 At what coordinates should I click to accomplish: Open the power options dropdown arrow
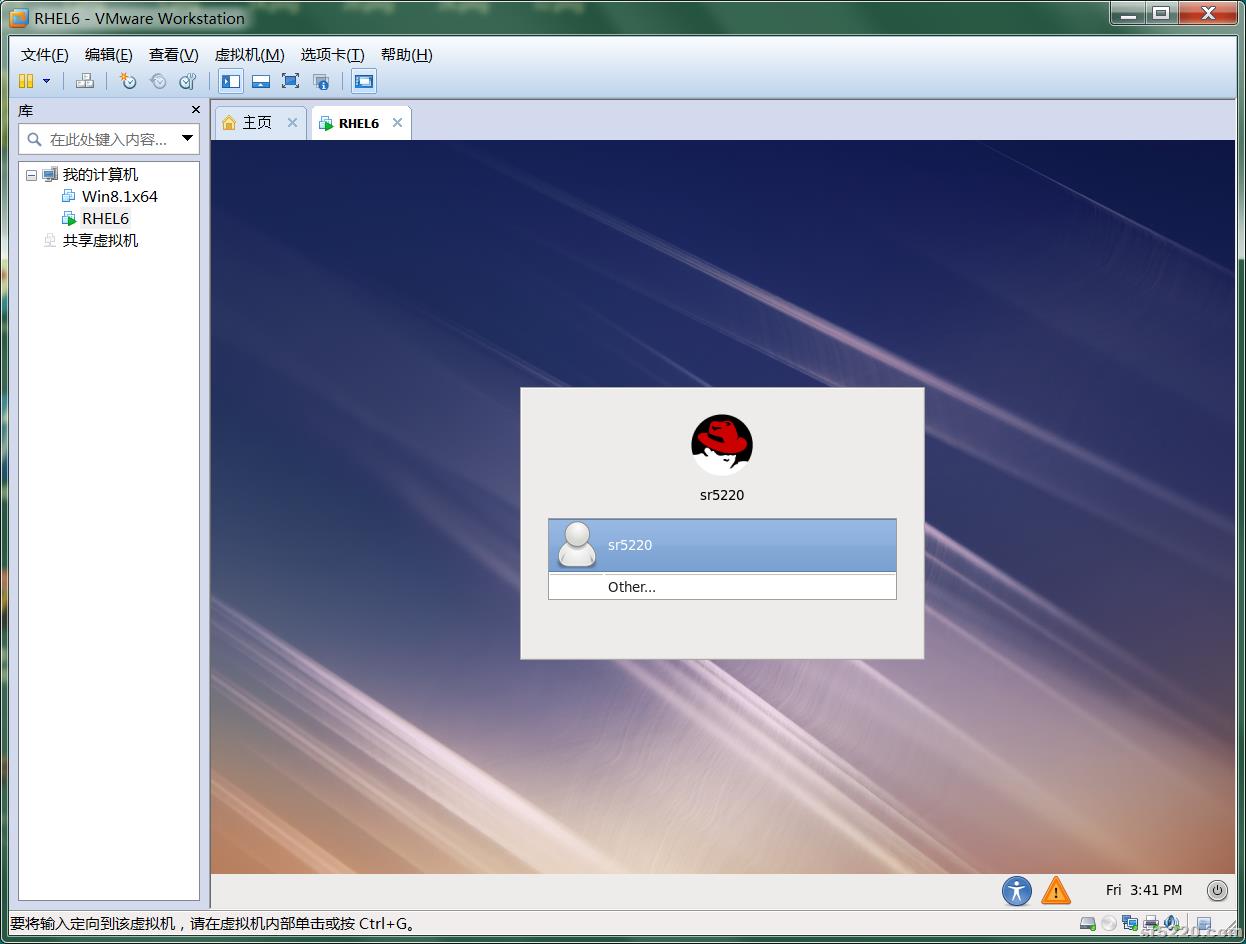pos(46,81)
